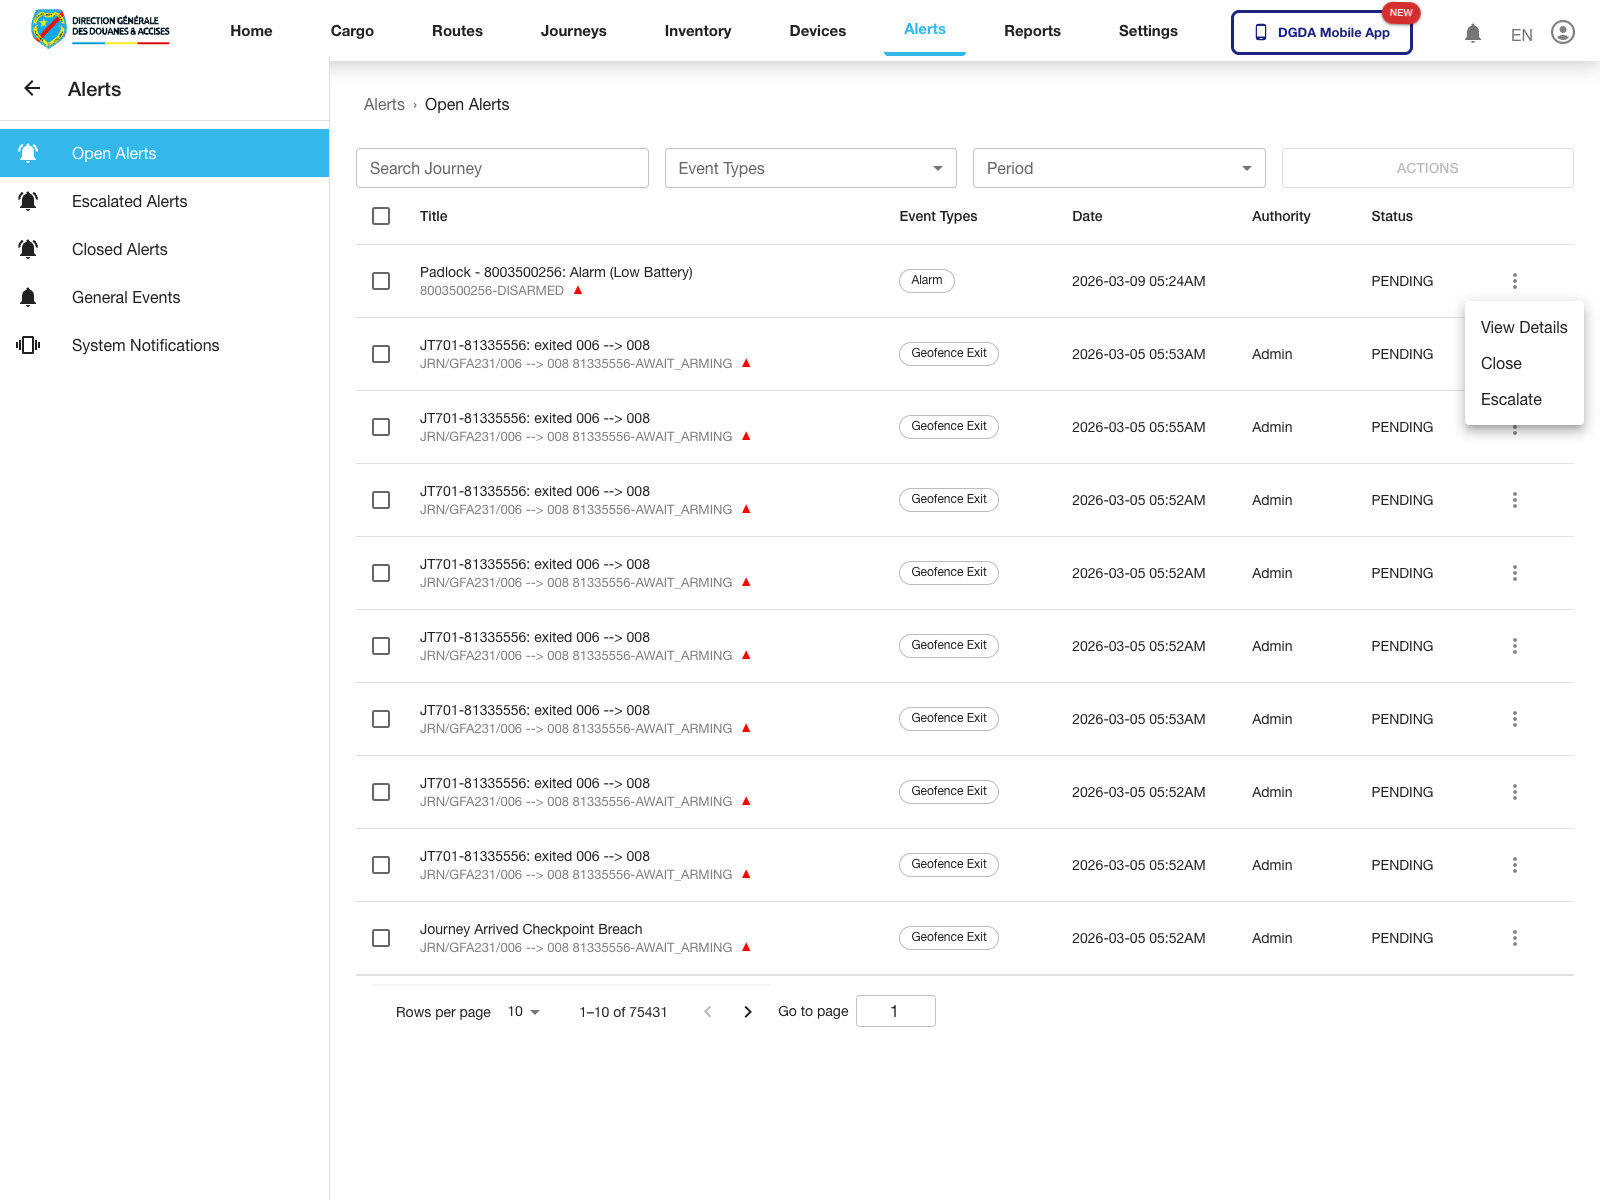Click inside the Go to page input field

pyautogui.click(x=895, y=1010)
